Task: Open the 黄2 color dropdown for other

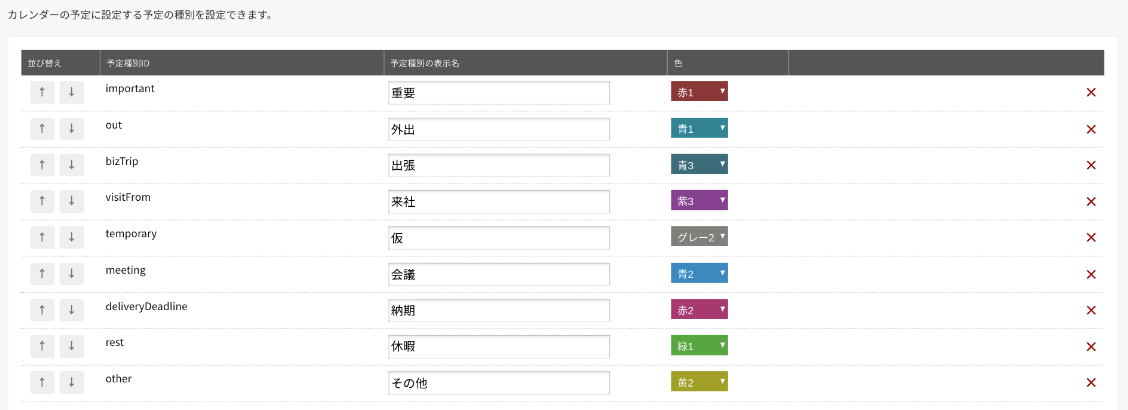Action: click(699, 382)
